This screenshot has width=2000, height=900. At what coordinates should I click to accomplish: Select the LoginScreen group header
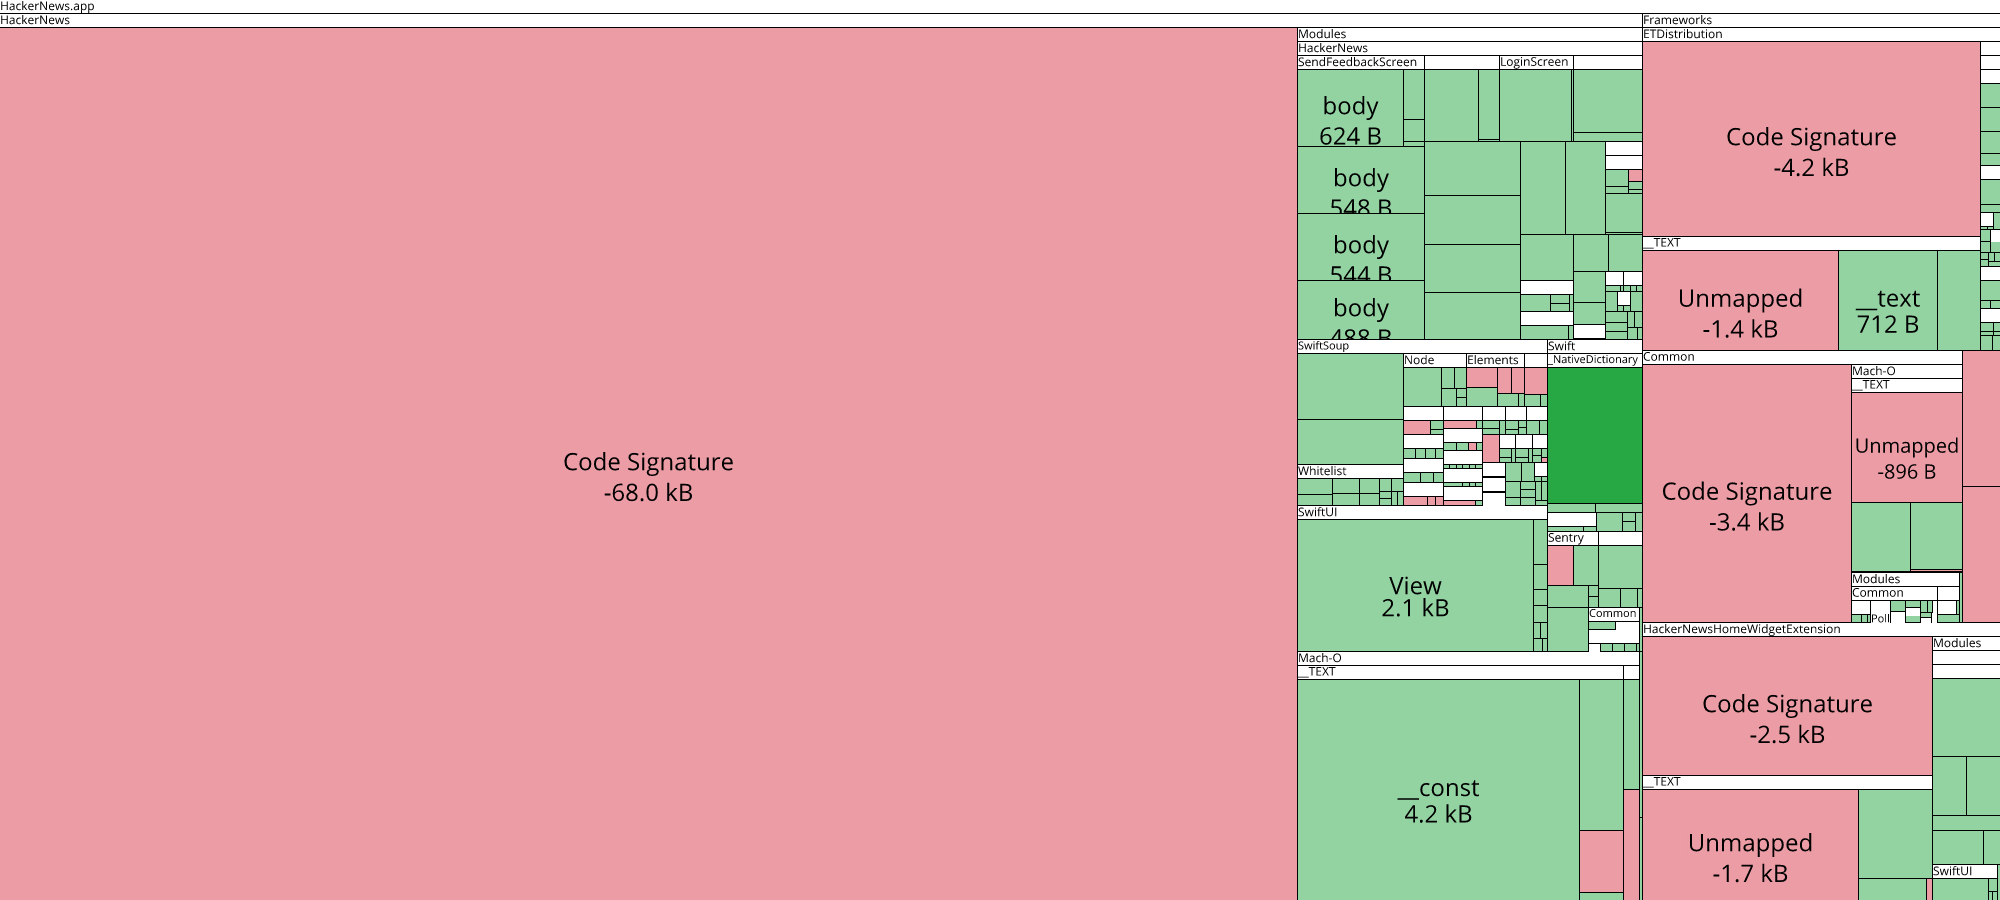pyautogui.click(x=1532, y=62)
